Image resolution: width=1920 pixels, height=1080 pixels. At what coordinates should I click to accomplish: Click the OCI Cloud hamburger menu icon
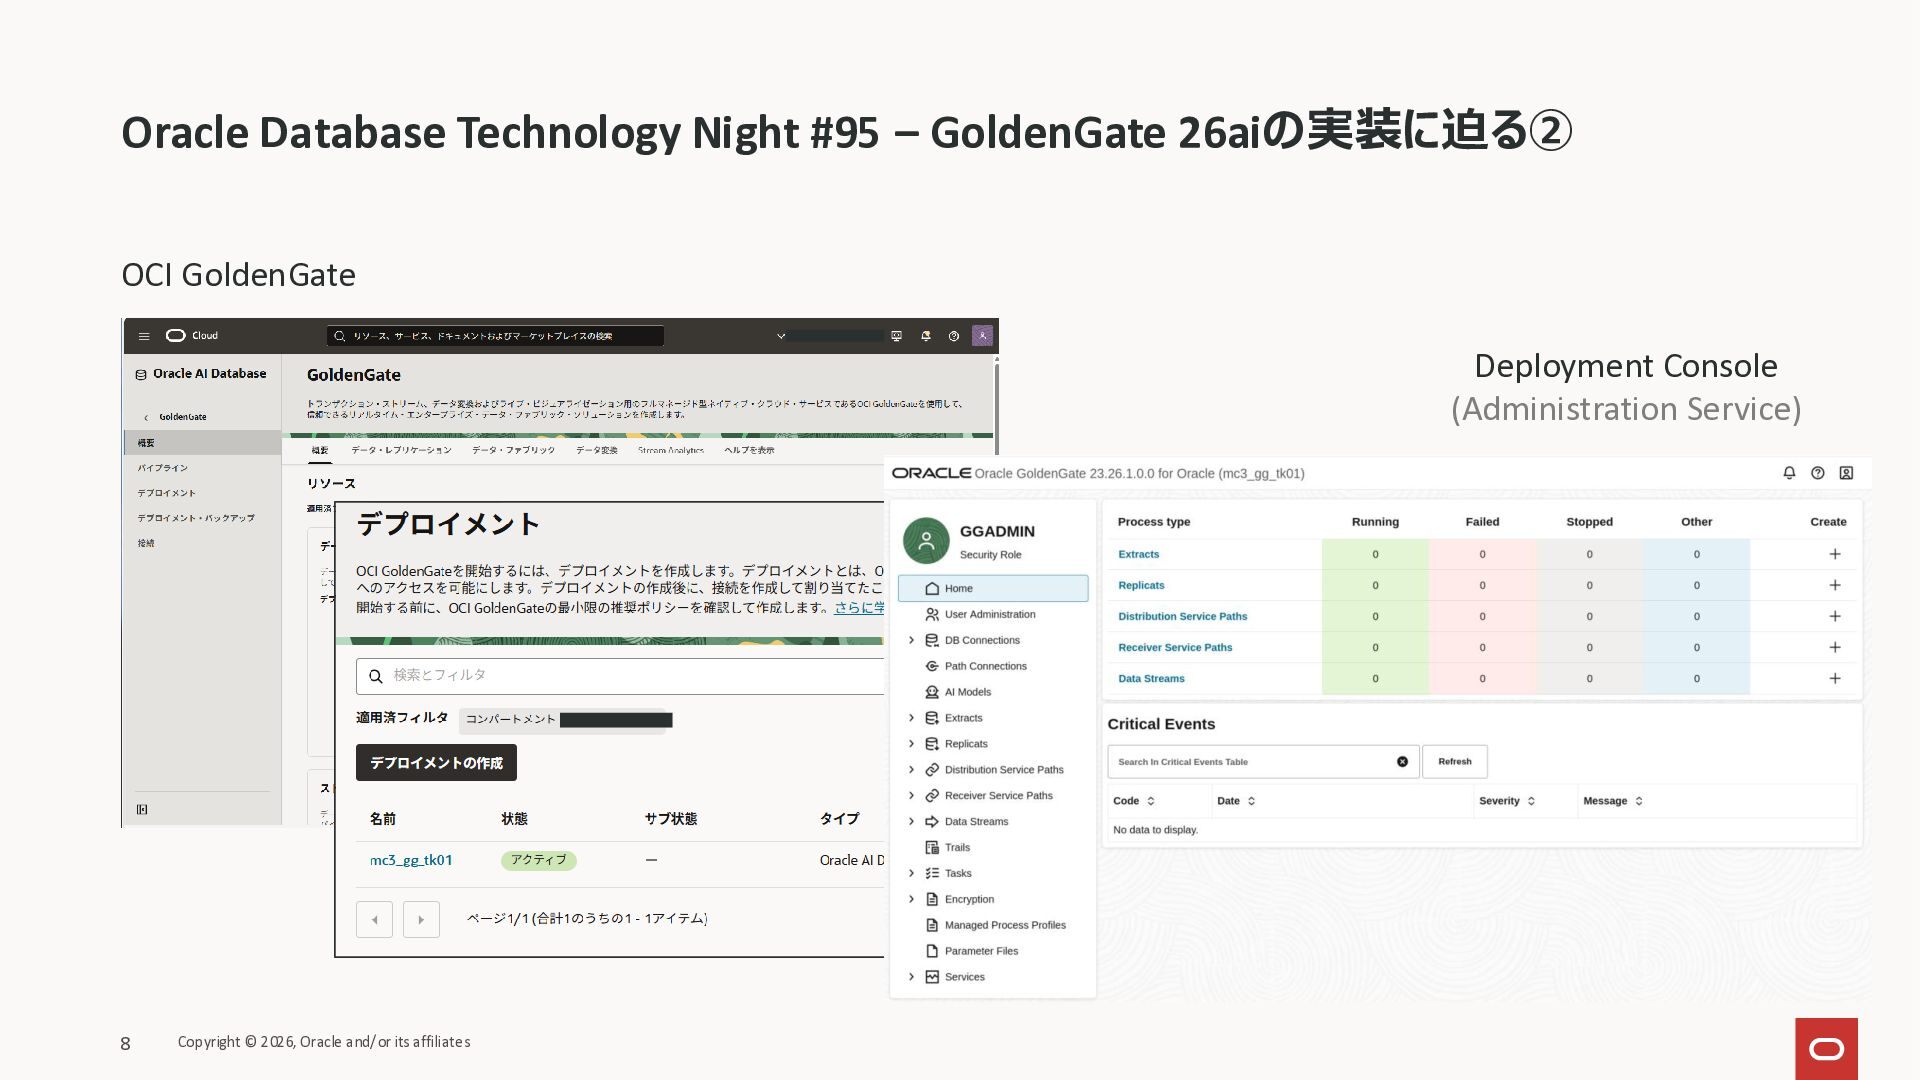click(144, 336)
